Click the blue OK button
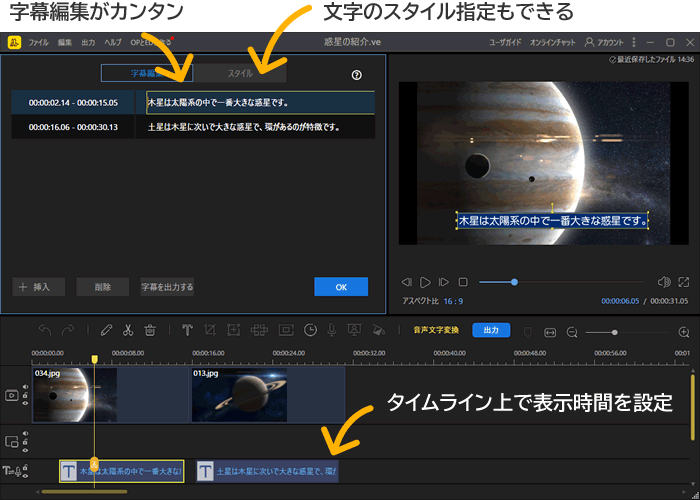 point(341,287)
